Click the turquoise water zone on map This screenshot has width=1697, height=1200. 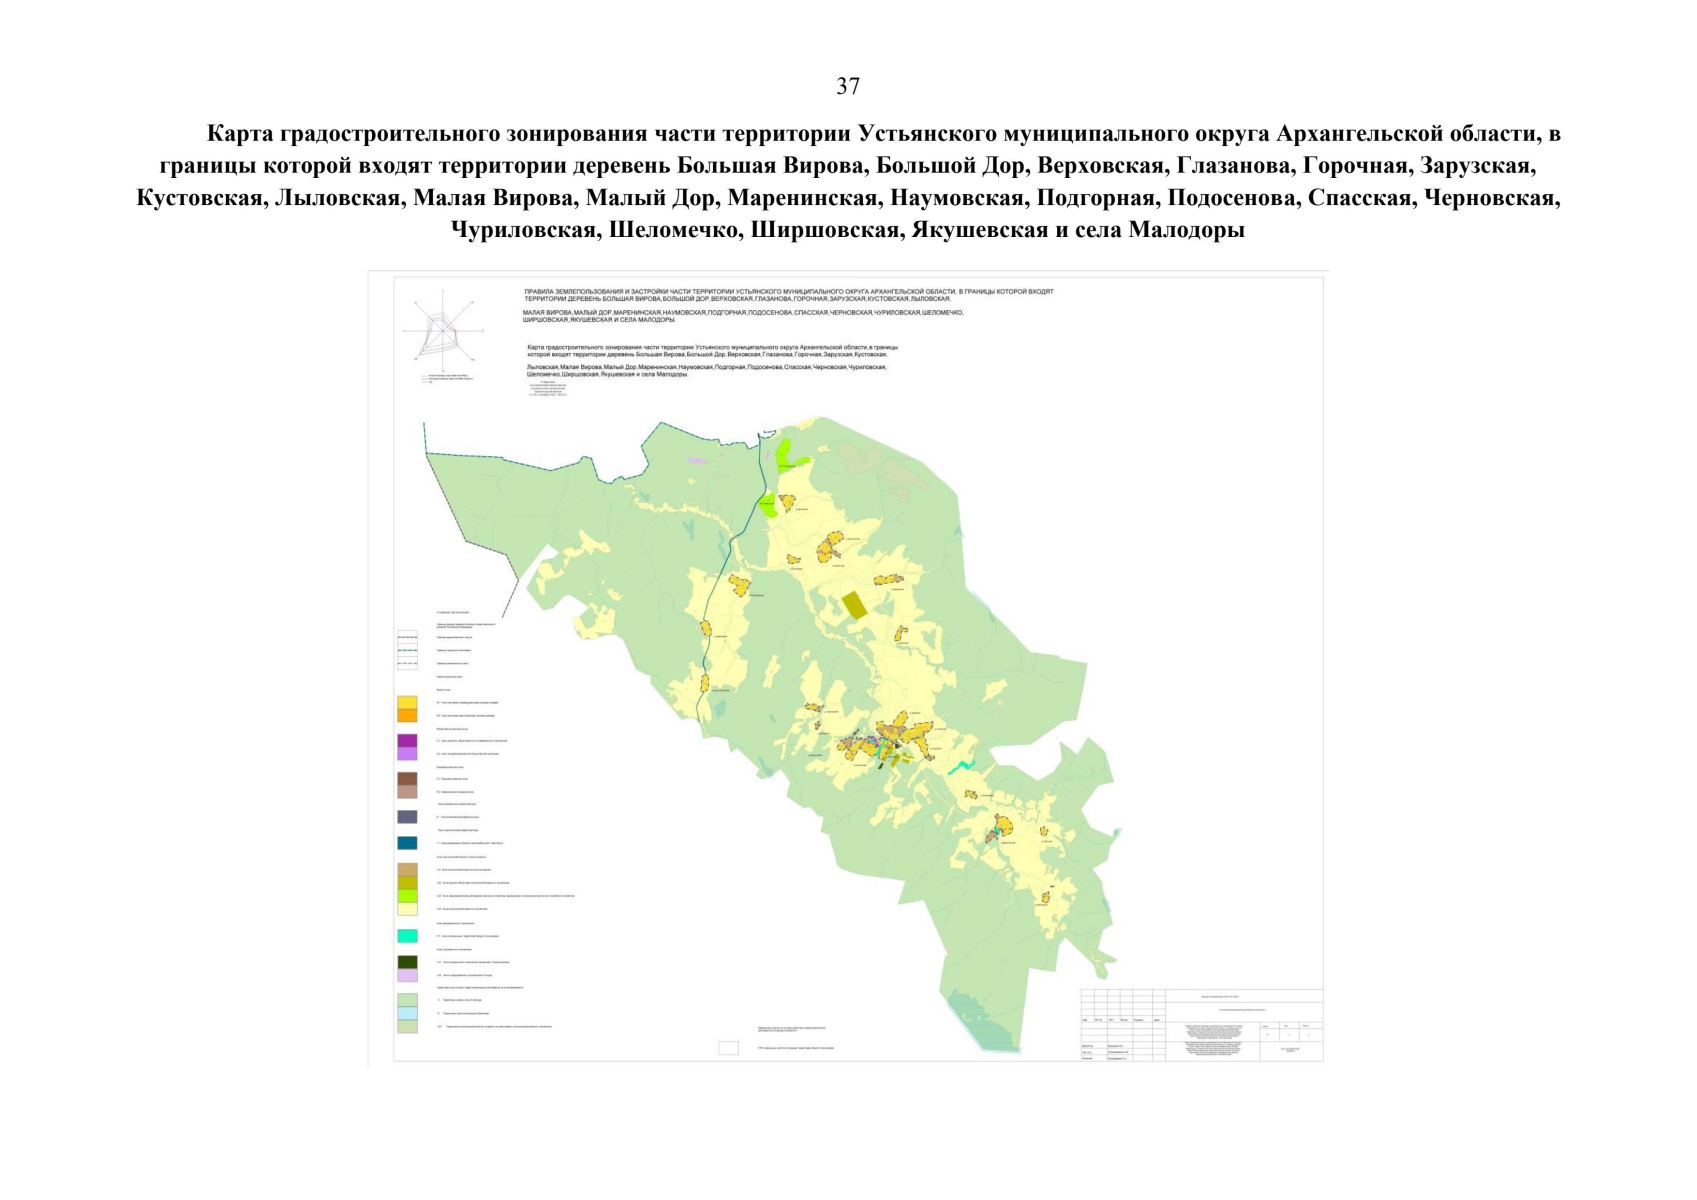961,767
